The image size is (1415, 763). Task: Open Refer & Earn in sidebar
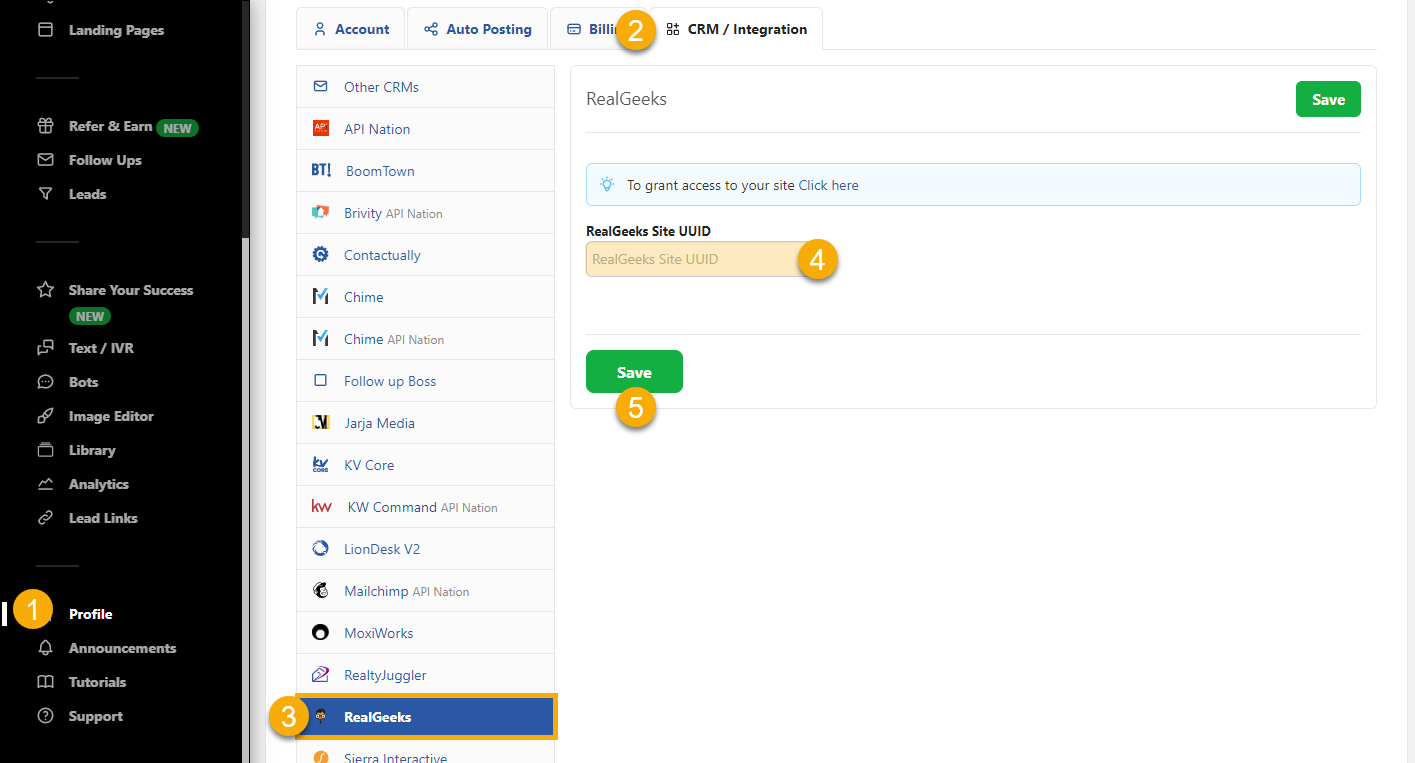click(x=110, y=127)
